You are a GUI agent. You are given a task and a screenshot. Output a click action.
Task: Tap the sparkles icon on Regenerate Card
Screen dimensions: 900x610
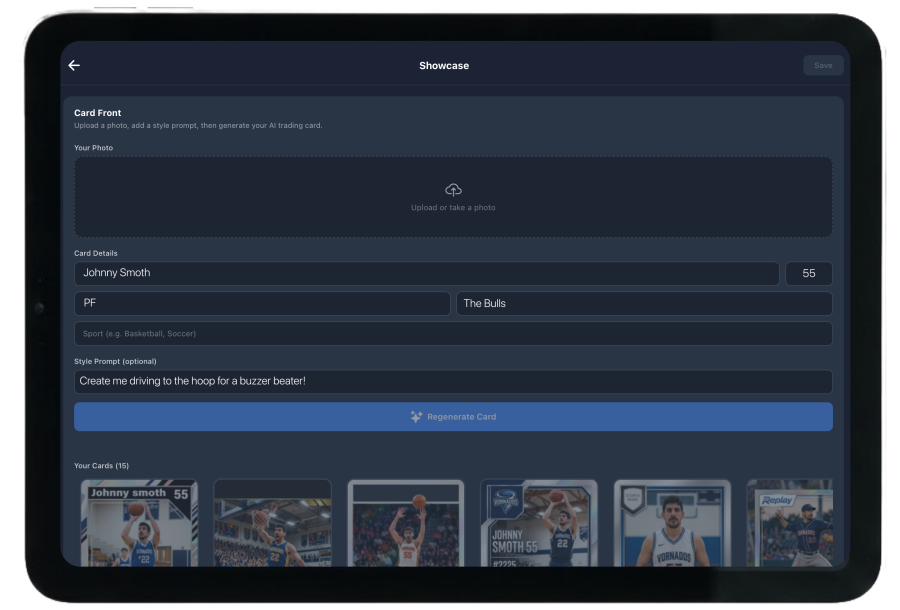(x=416, y=417)
